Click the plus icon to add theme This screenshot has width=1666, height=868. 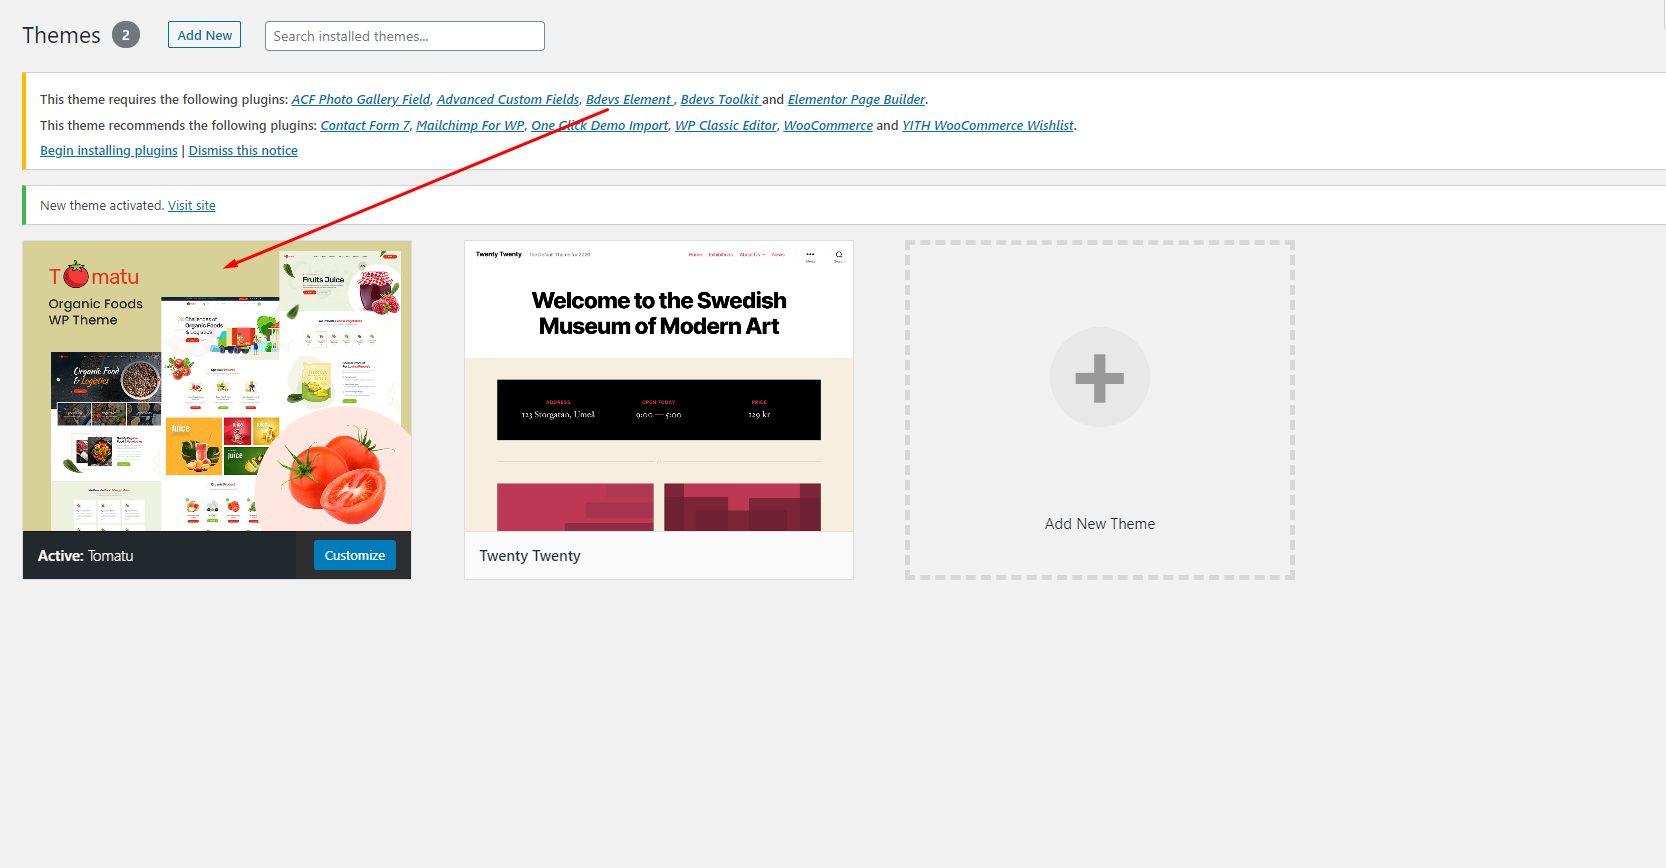tap(1100, 378)
